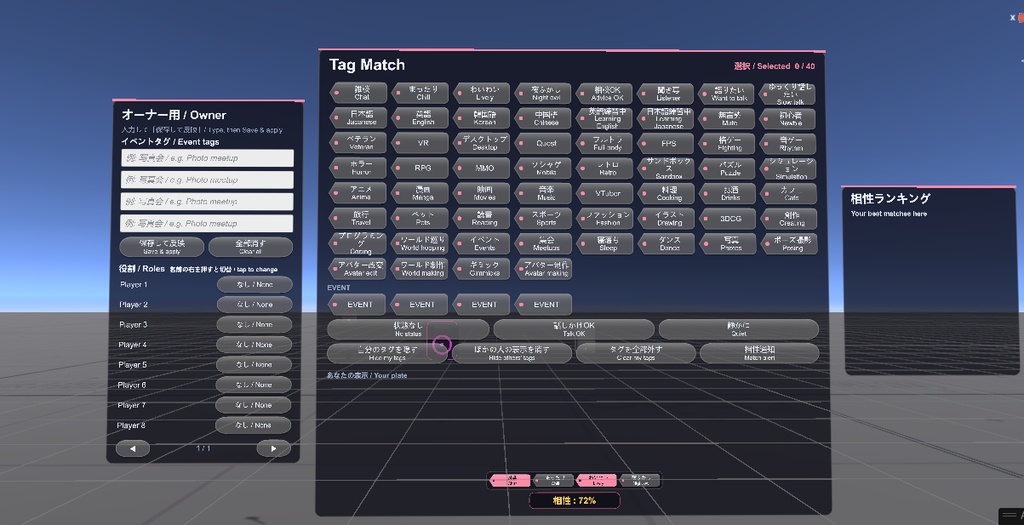Toggle the Horror tag
The height and width of the screenshot is (525, 1024).
pos(359,168)
